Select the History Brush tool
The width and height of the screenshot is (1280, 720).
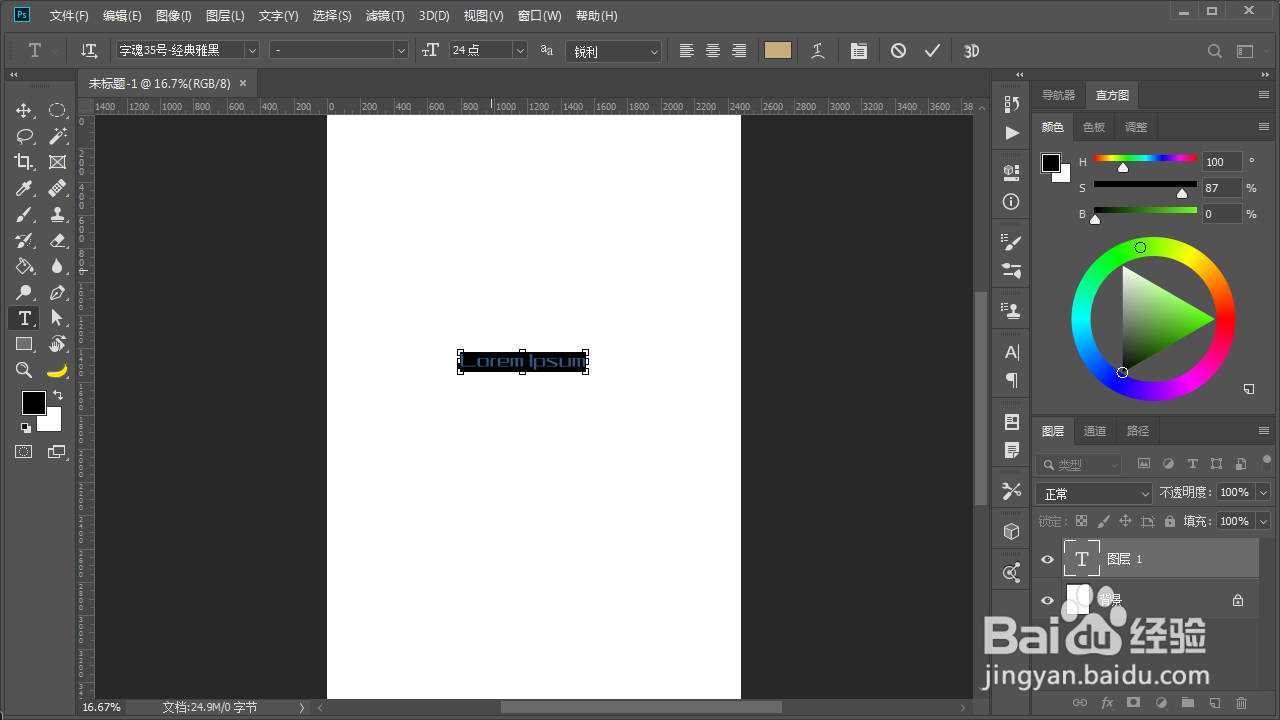(24, 240)
